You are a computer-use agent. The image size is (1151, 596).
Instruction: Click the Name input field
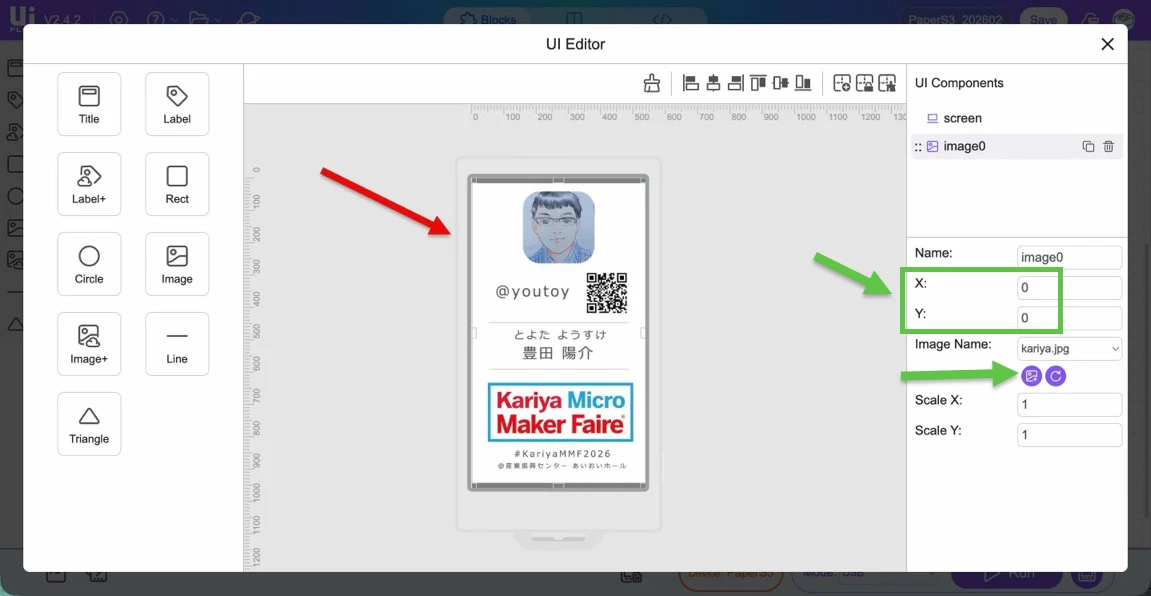click(1070, 258)
